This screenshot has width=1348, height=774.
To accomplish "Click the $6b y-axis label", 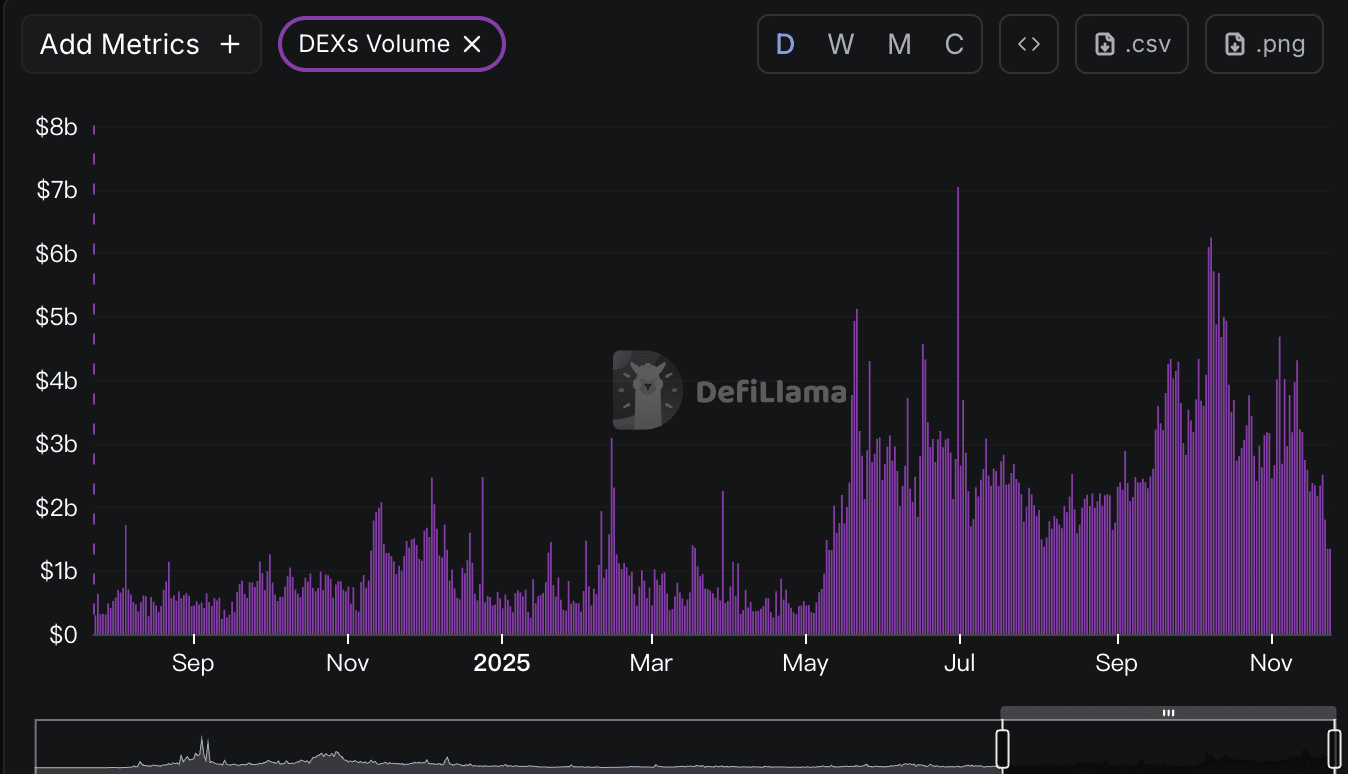I will [57, 254].
